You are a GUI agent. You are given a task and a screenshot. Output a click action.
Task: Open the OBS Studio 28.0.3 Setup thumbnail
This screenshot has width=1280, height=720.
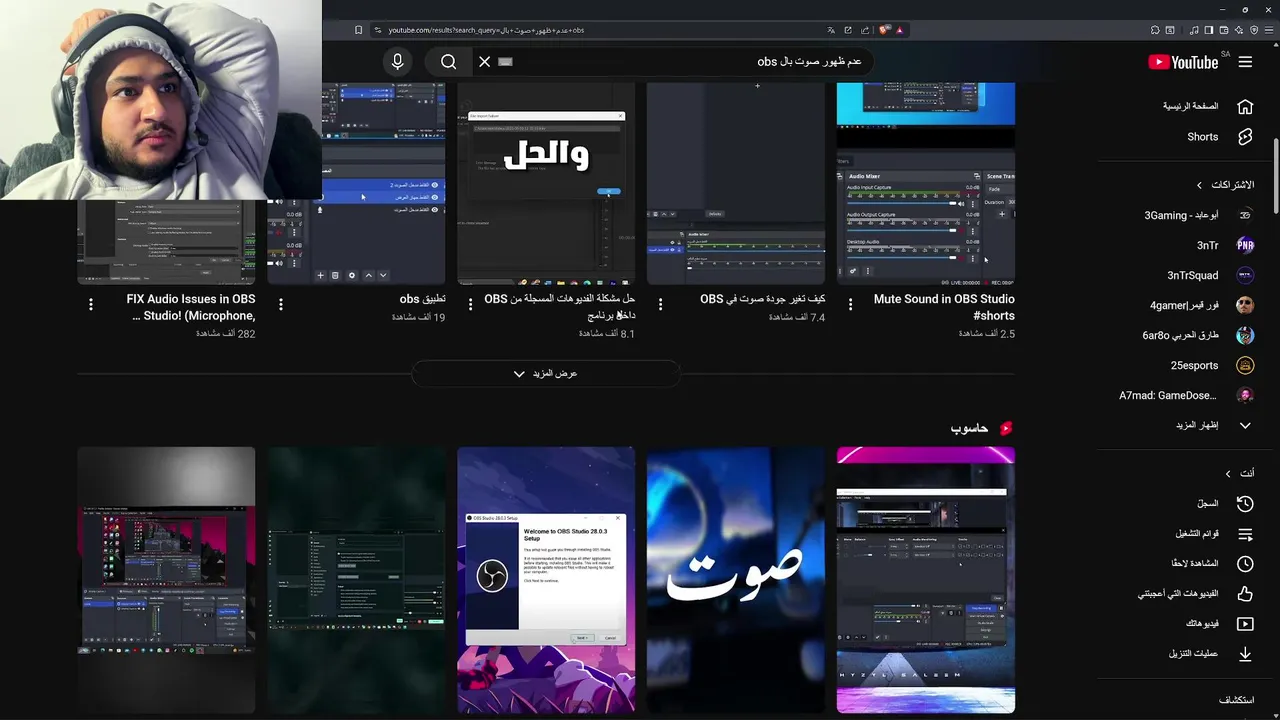point(546,580)
